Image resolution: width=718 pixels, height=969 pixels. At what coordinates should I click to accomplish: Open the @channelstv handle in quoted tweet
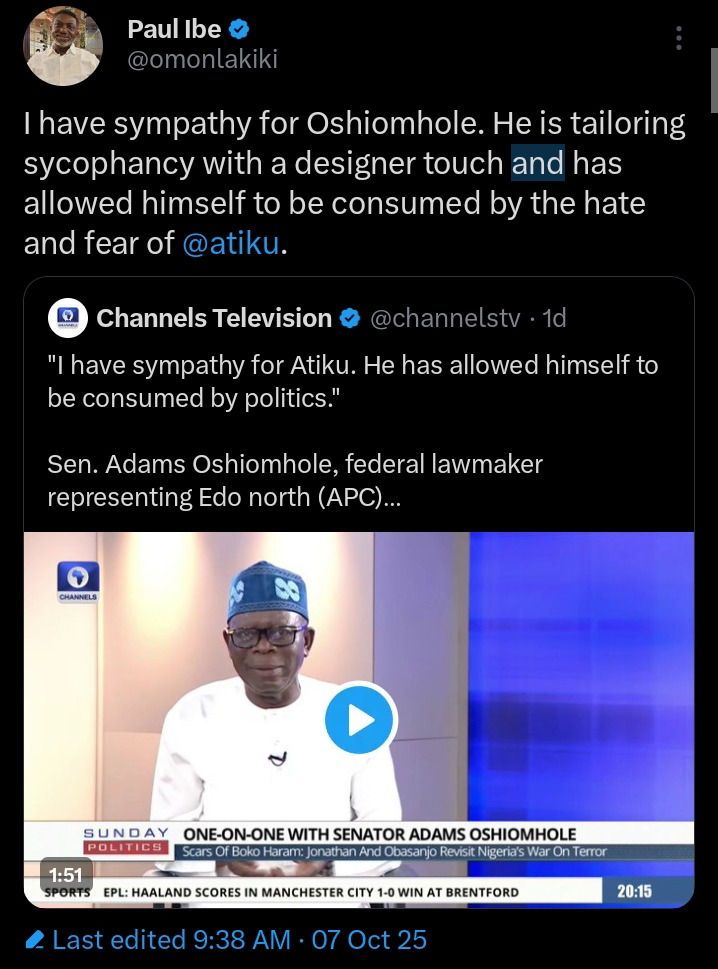point(445,319)
